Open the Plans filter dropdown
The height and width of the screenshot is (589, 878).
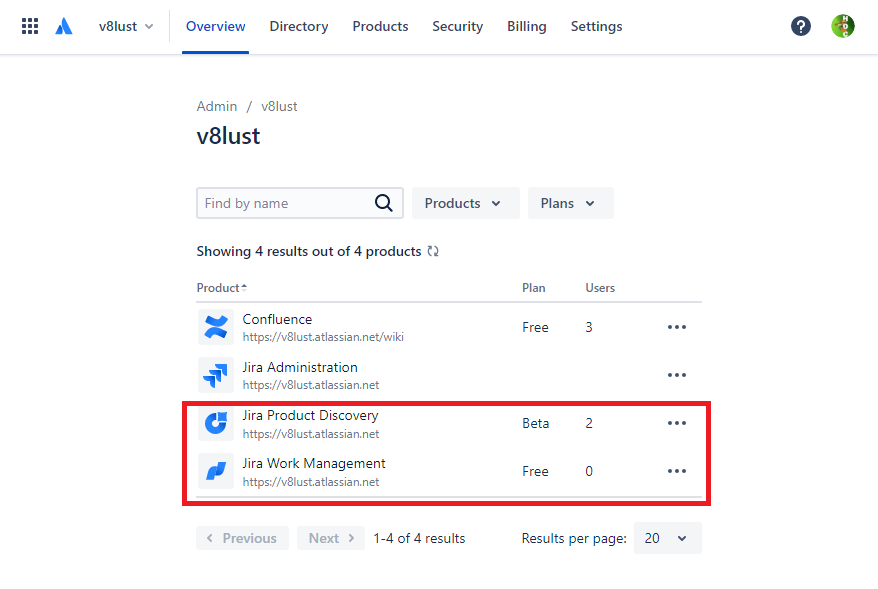[571, 203]
